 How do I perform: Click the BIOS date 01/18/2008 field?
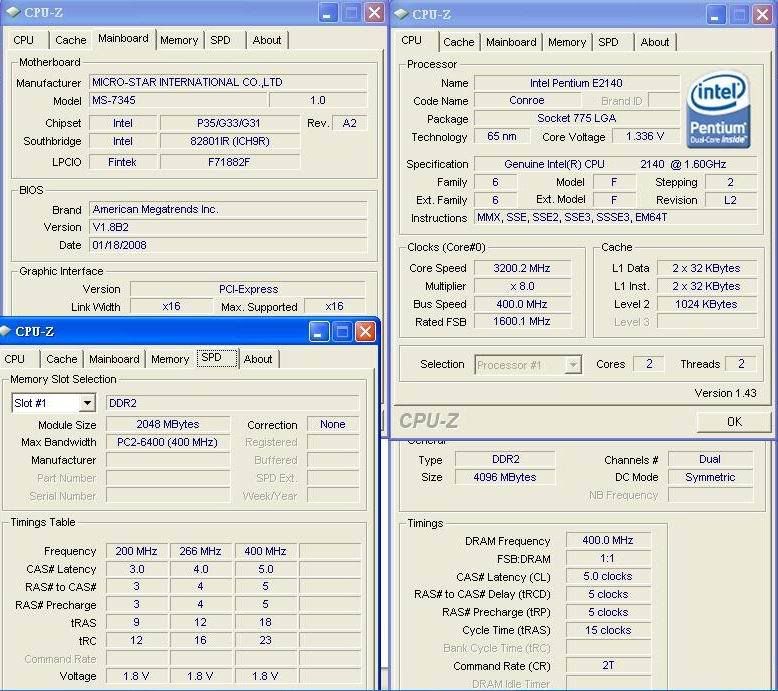point(228,245)
